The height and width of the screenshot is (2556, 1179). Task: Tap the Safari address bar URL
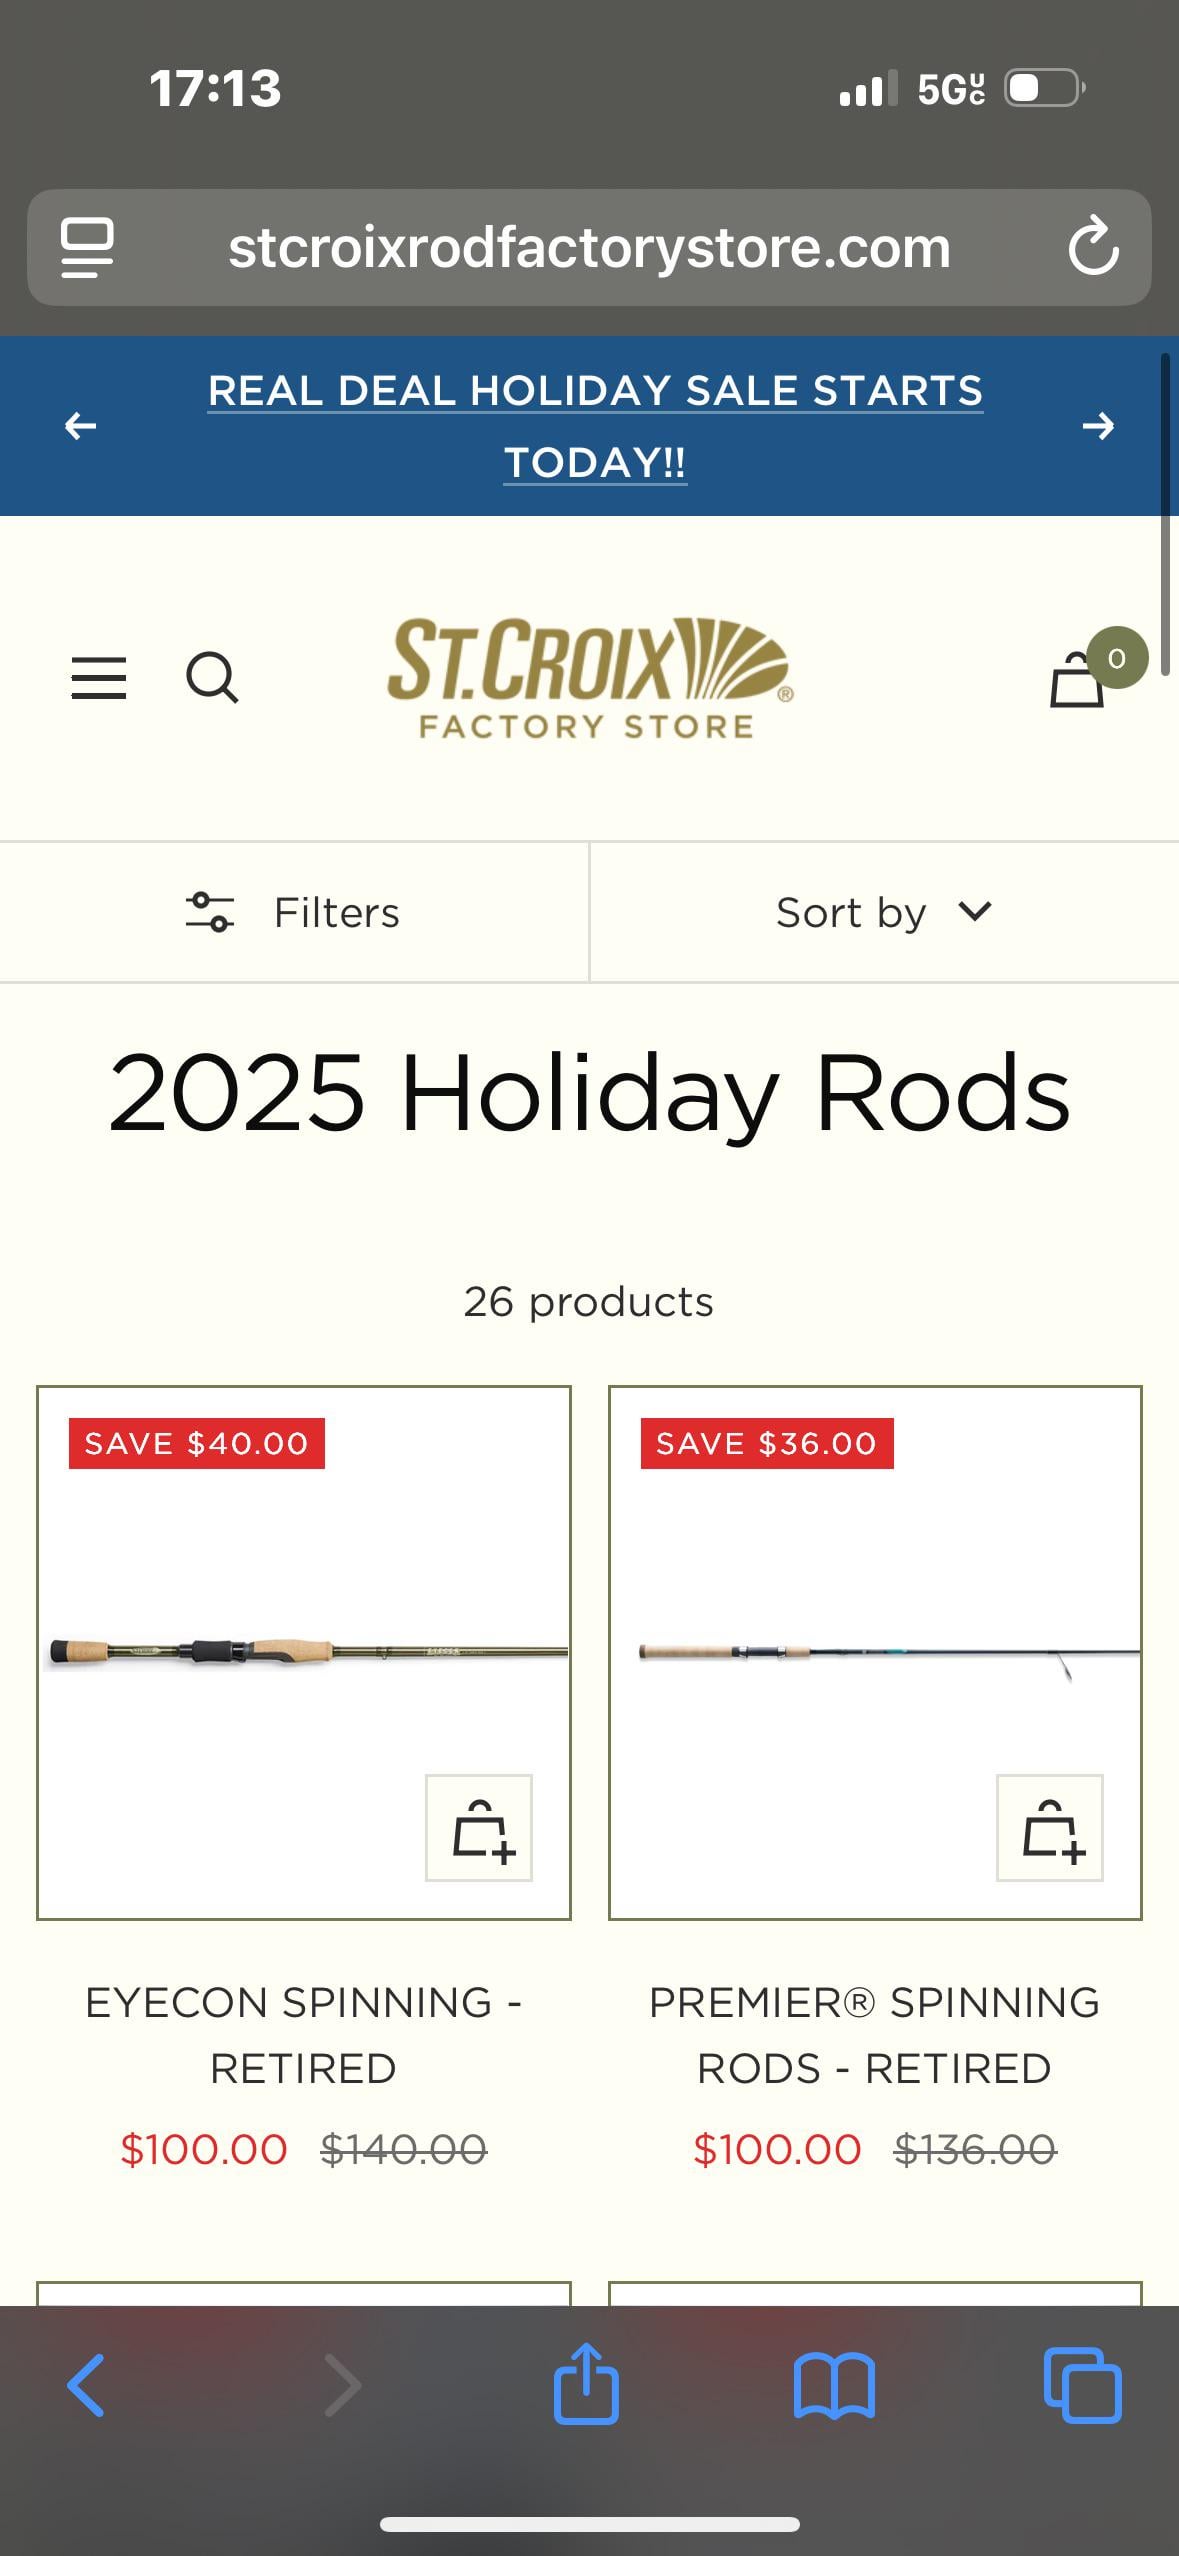point(589,247)
